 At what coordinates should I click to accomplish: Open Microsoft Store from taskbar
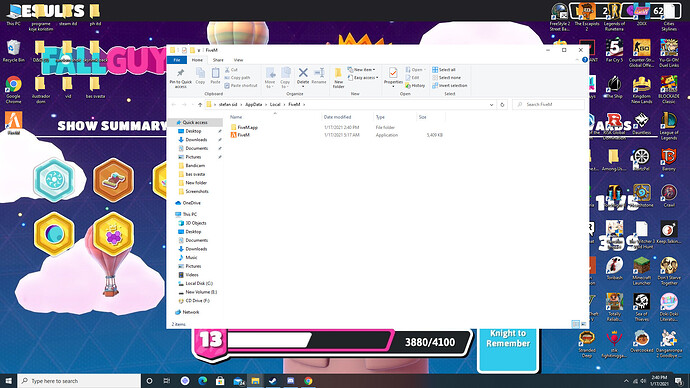220,381
